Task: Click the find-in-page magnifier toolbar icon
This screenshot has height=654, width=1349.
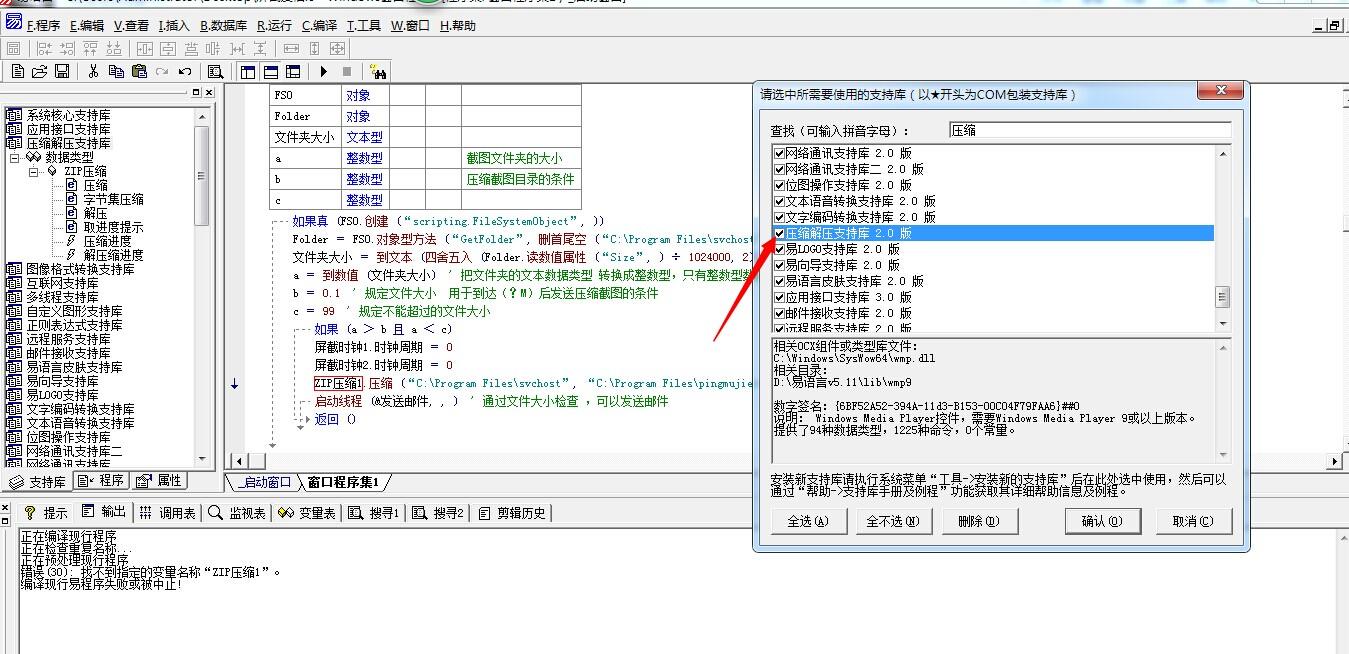Action: [x=215, y=71]
